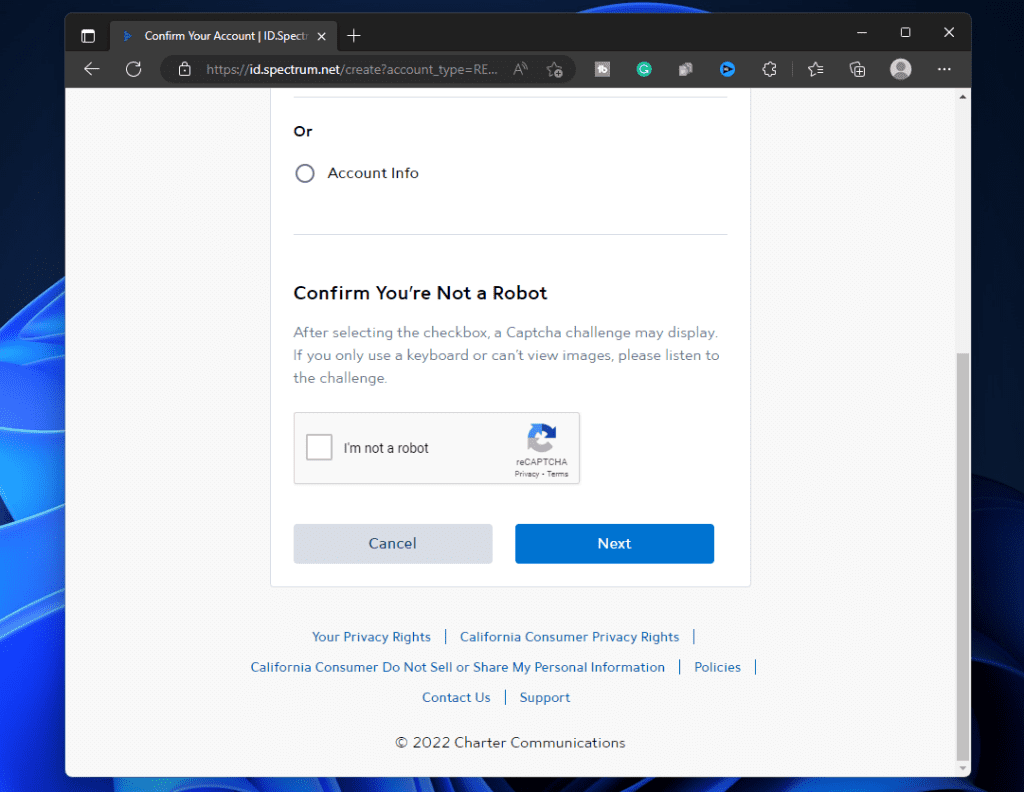Image resolution: width=1024 pixels, height=792 pixels.
Task: Open the Your Privacy Rights link
Action: [x=371, y=637]
